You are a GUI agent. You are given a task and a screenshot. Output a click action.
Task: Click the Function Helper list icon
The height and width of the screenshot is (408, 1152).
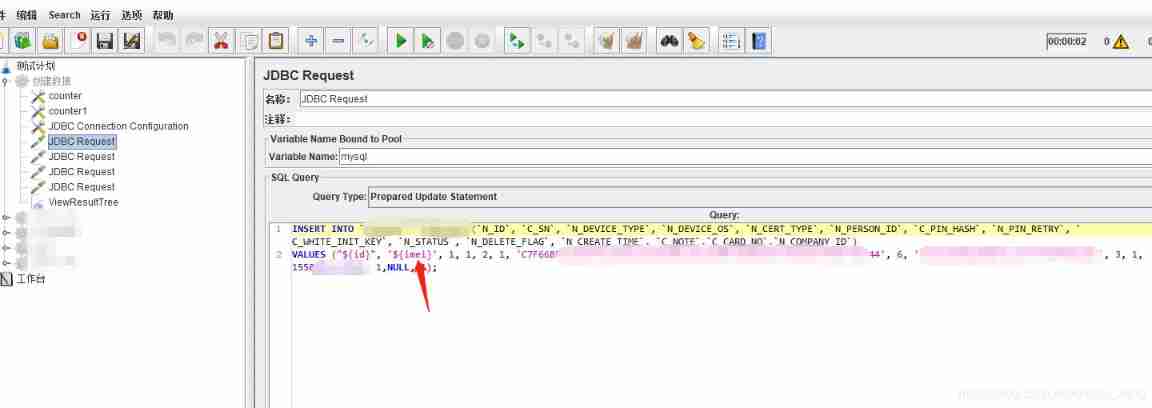click(x=732, y=41)
